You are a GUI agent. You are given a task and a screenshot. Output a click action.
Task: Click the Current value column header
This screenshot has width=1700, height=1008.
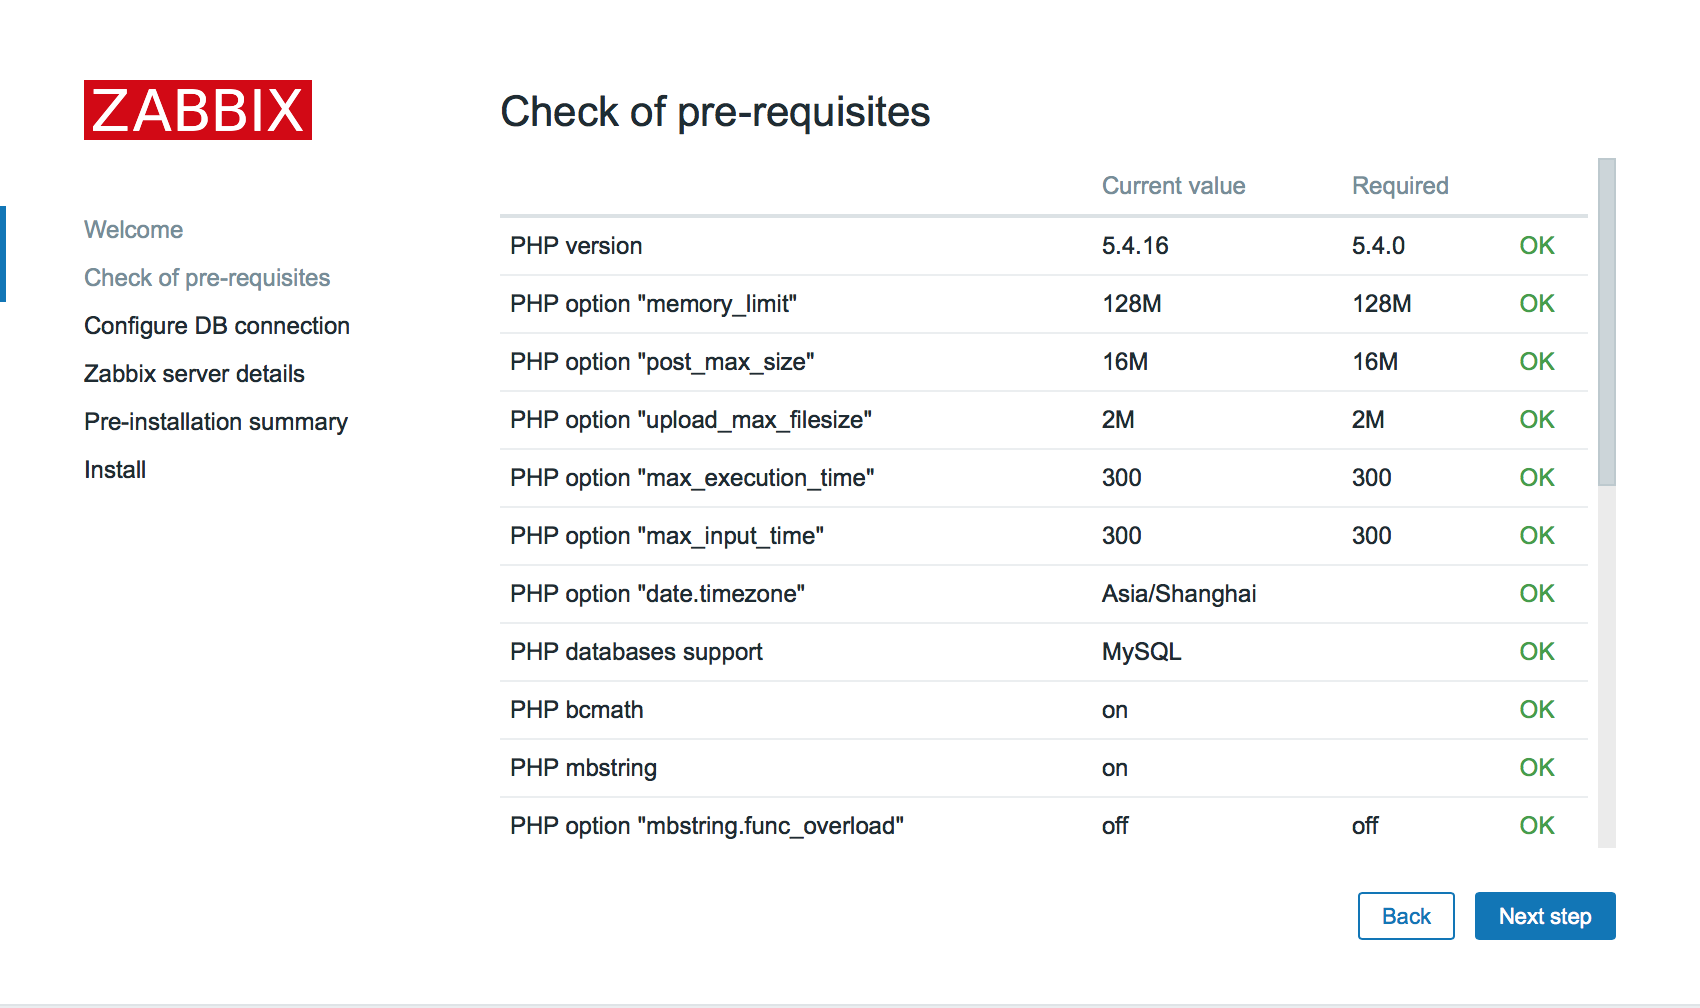pyautogui.click(x=1174, y=186)
